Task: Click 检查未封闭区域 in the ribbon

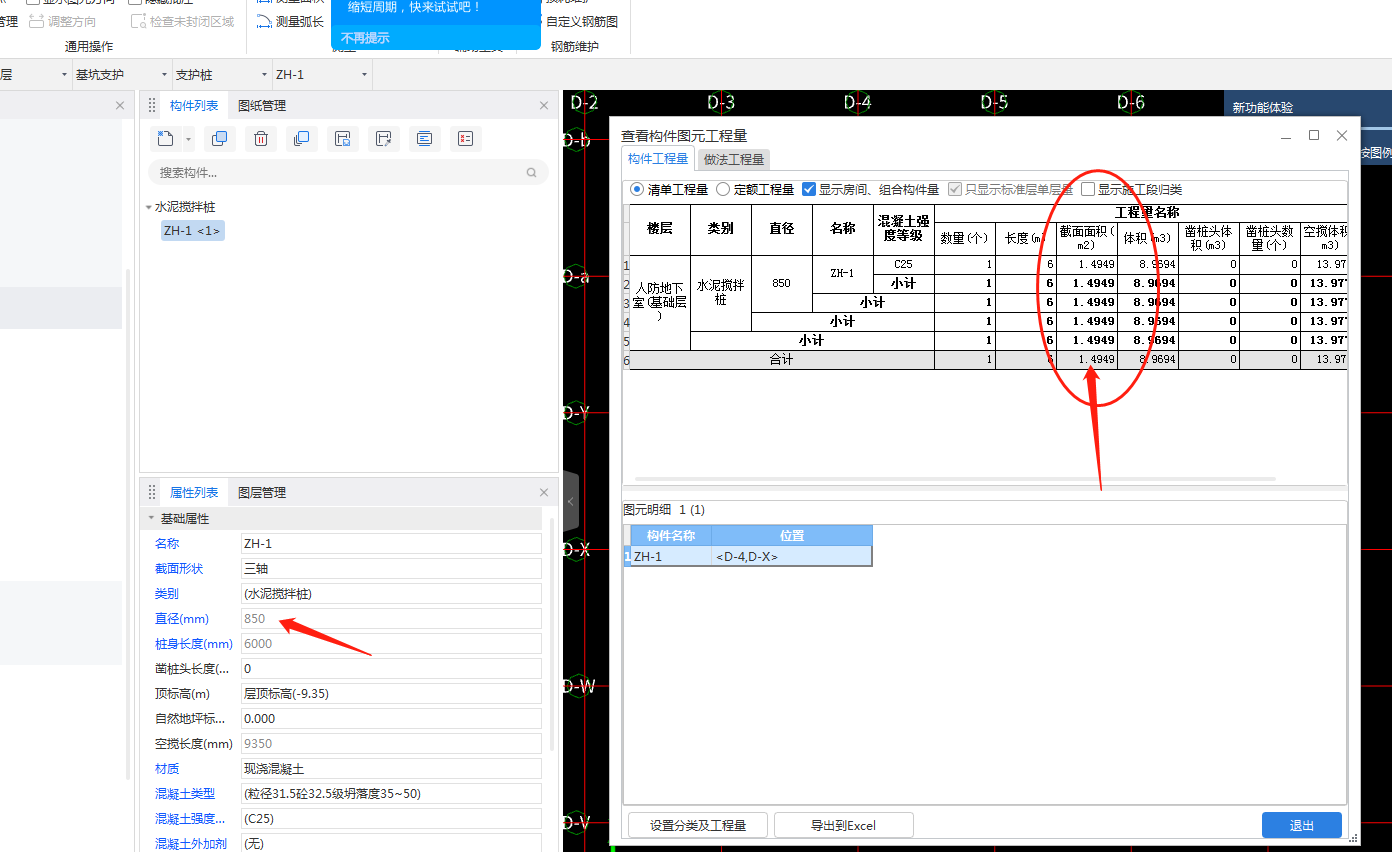Action: [183, 21]
